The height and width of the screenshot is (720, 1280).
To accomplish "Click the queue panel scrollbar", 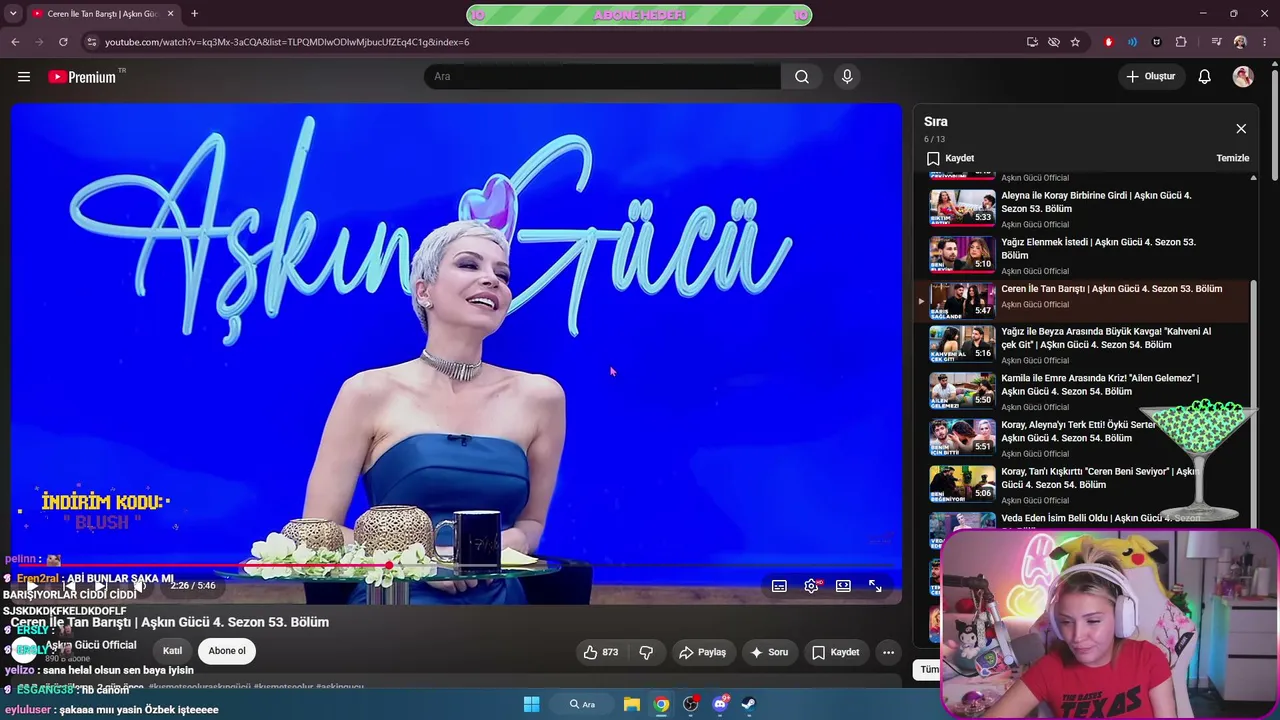I will coord(1253,405).
